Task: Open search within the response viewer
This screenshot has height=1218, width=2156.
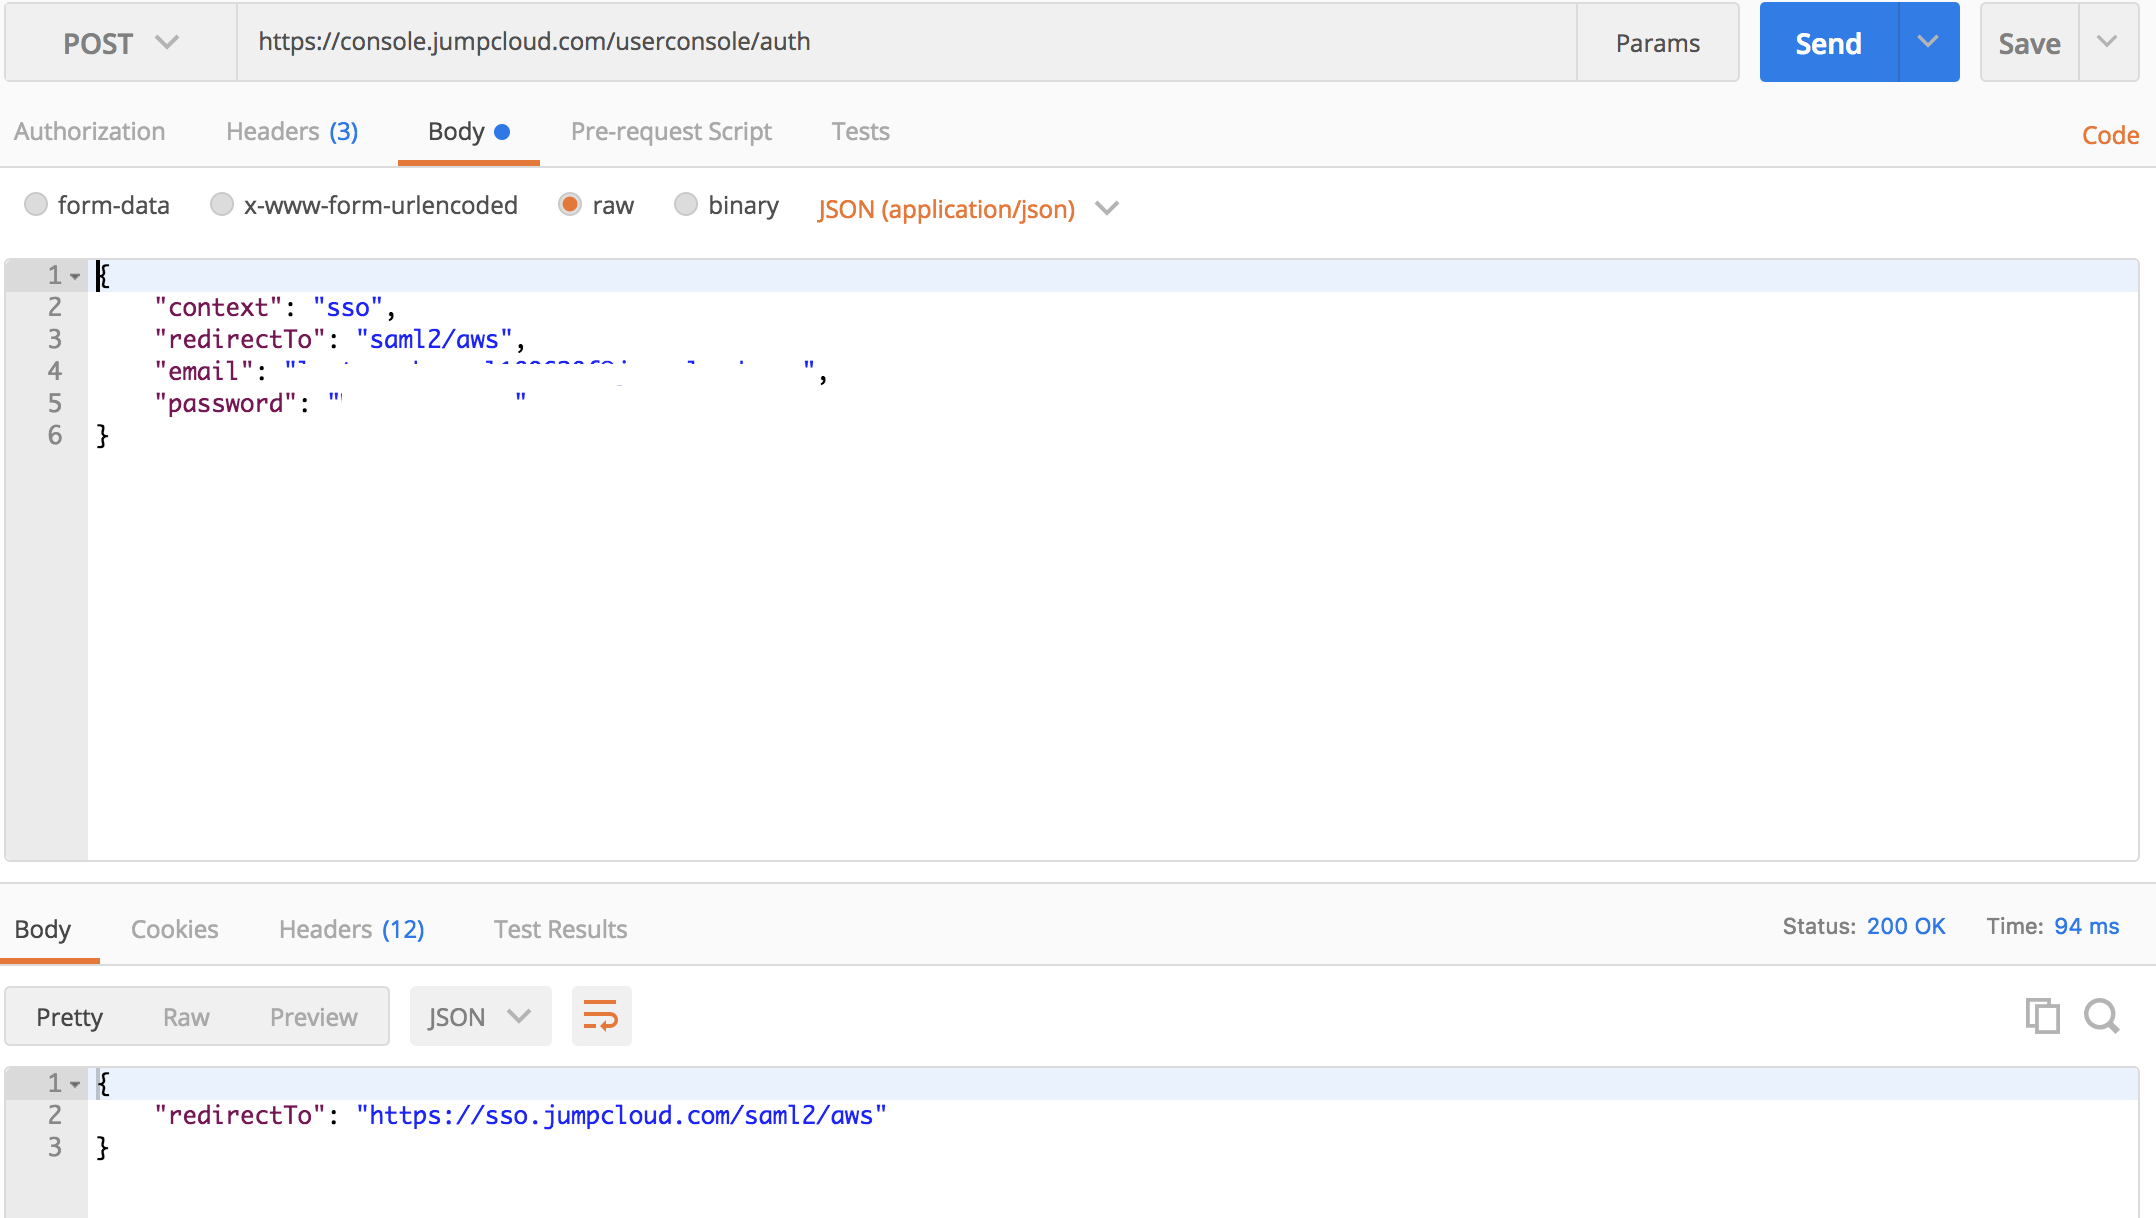Action: pyautogui.click(x=2101, y=1016)
